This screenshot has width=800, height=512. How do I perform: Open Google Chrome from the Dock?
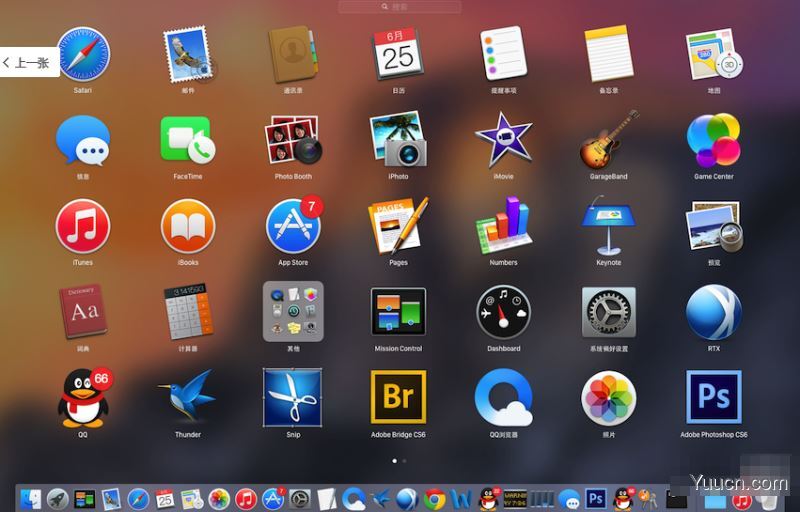click(x=435, y=499)
